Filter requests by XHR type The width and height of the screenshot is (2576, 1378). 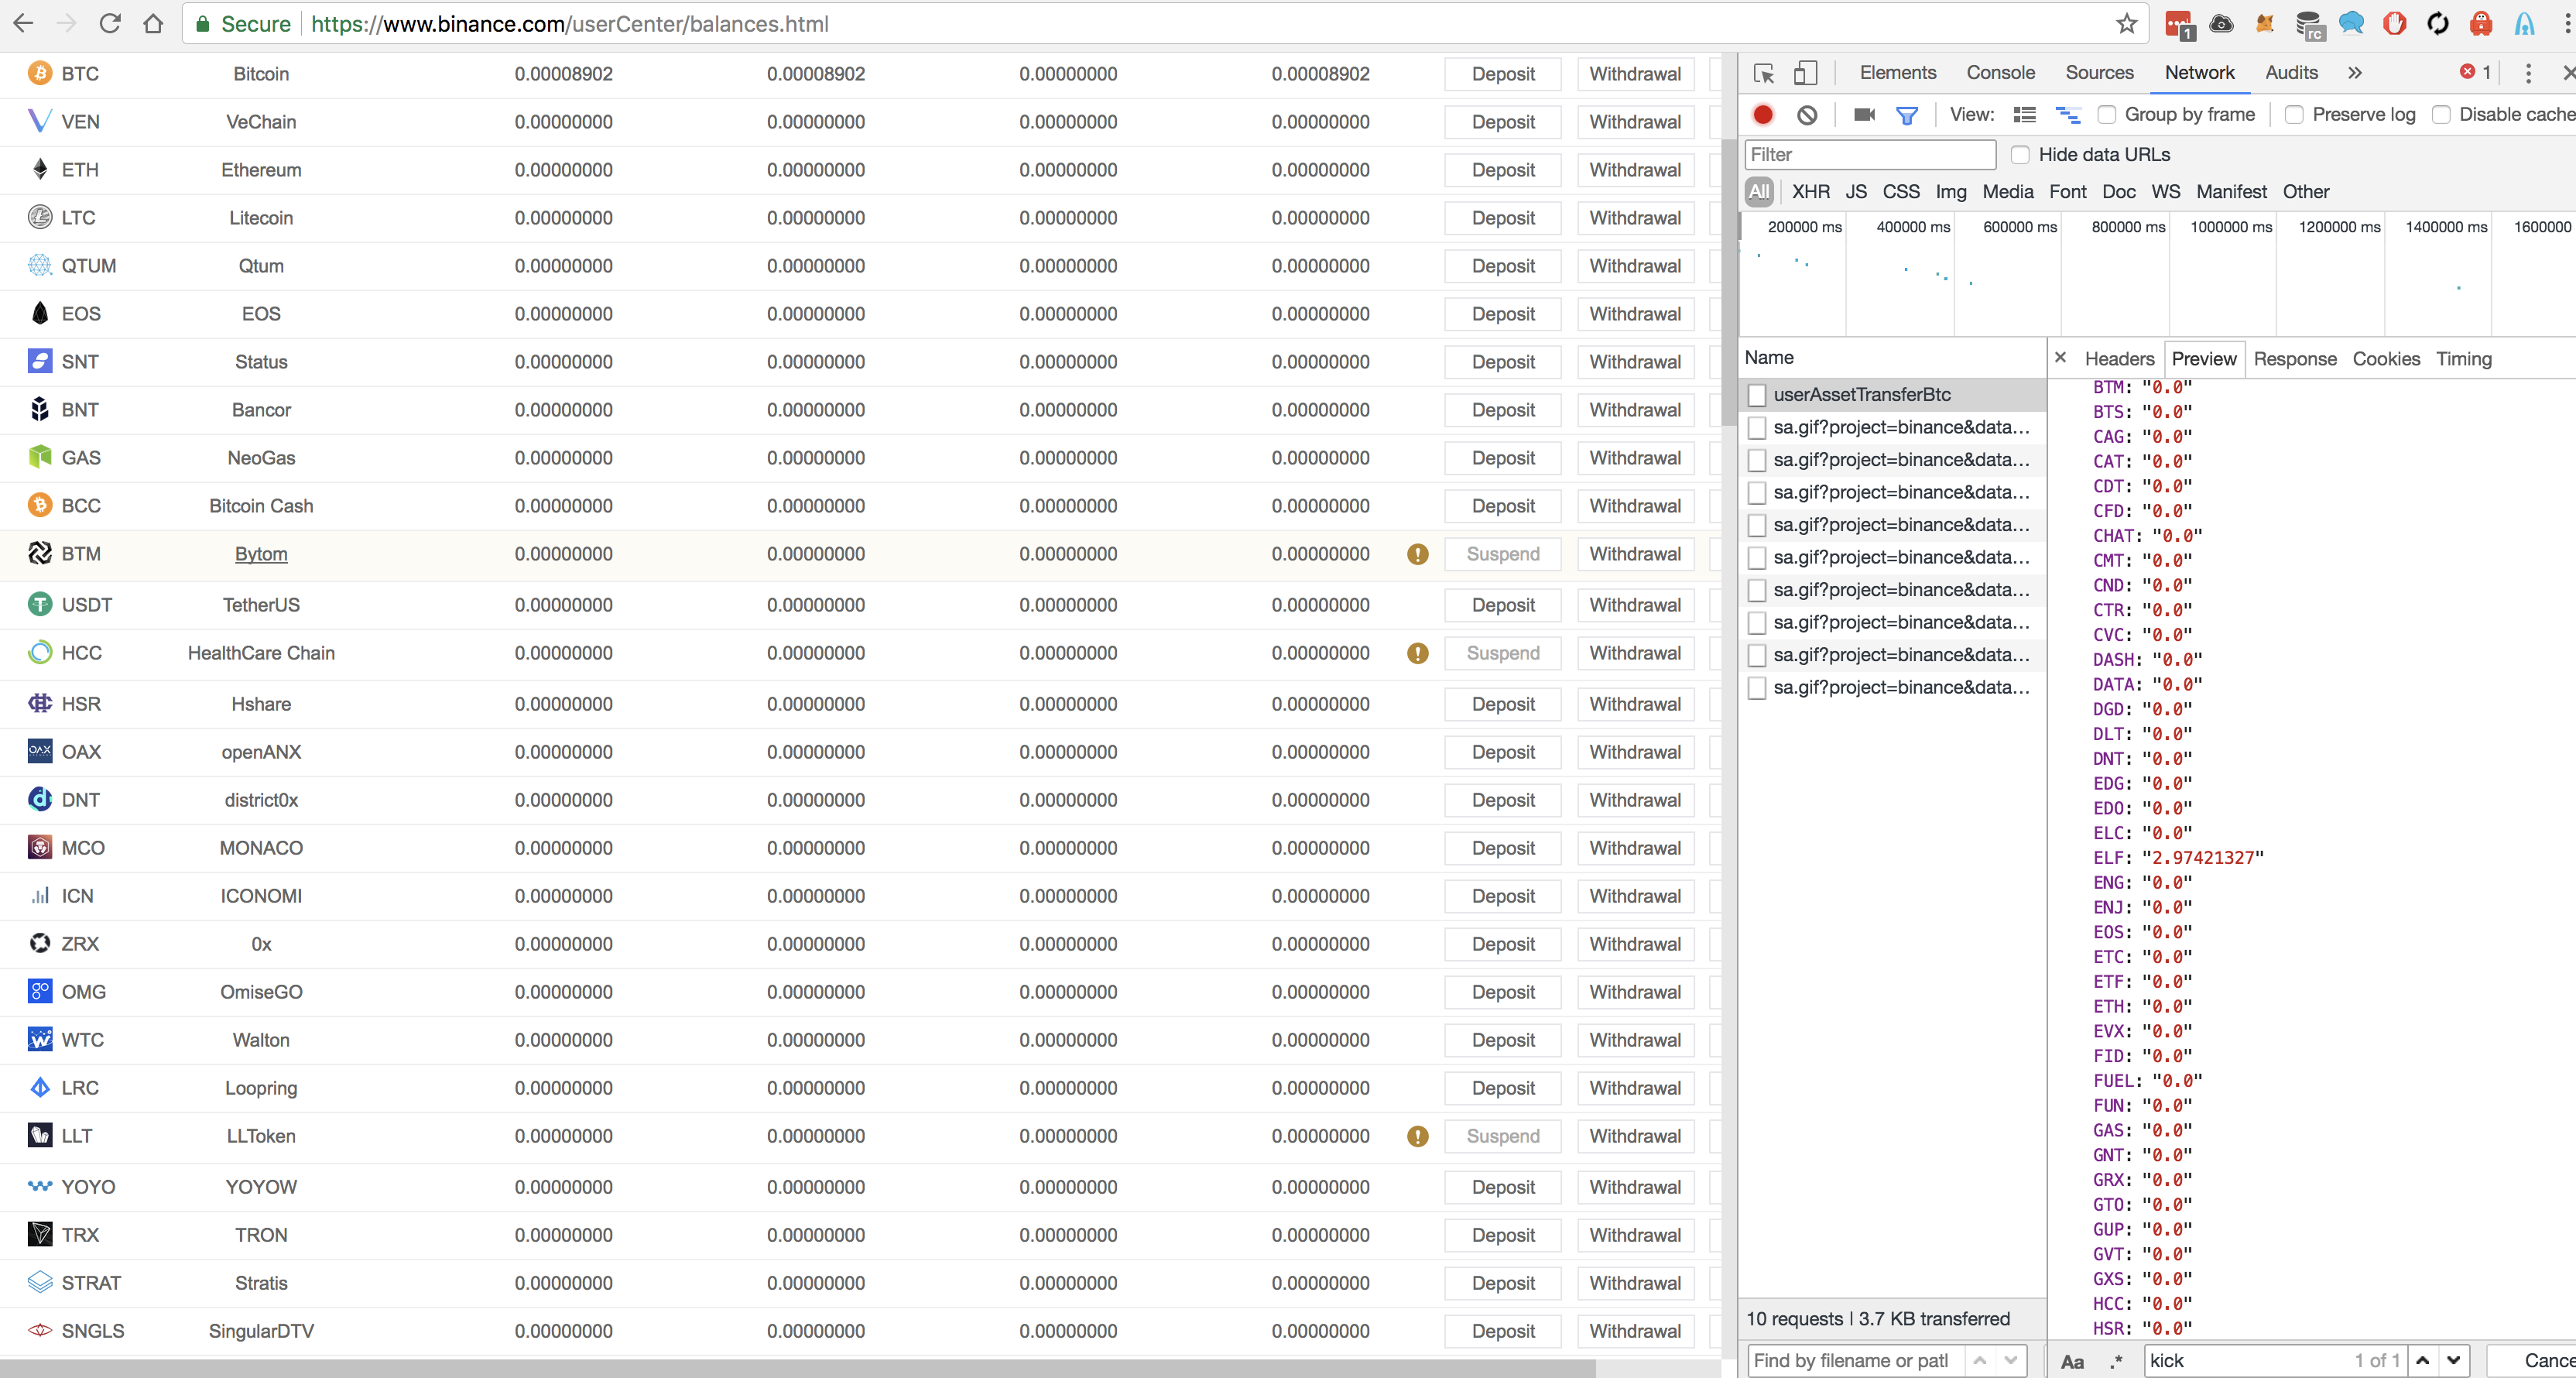1810,192
